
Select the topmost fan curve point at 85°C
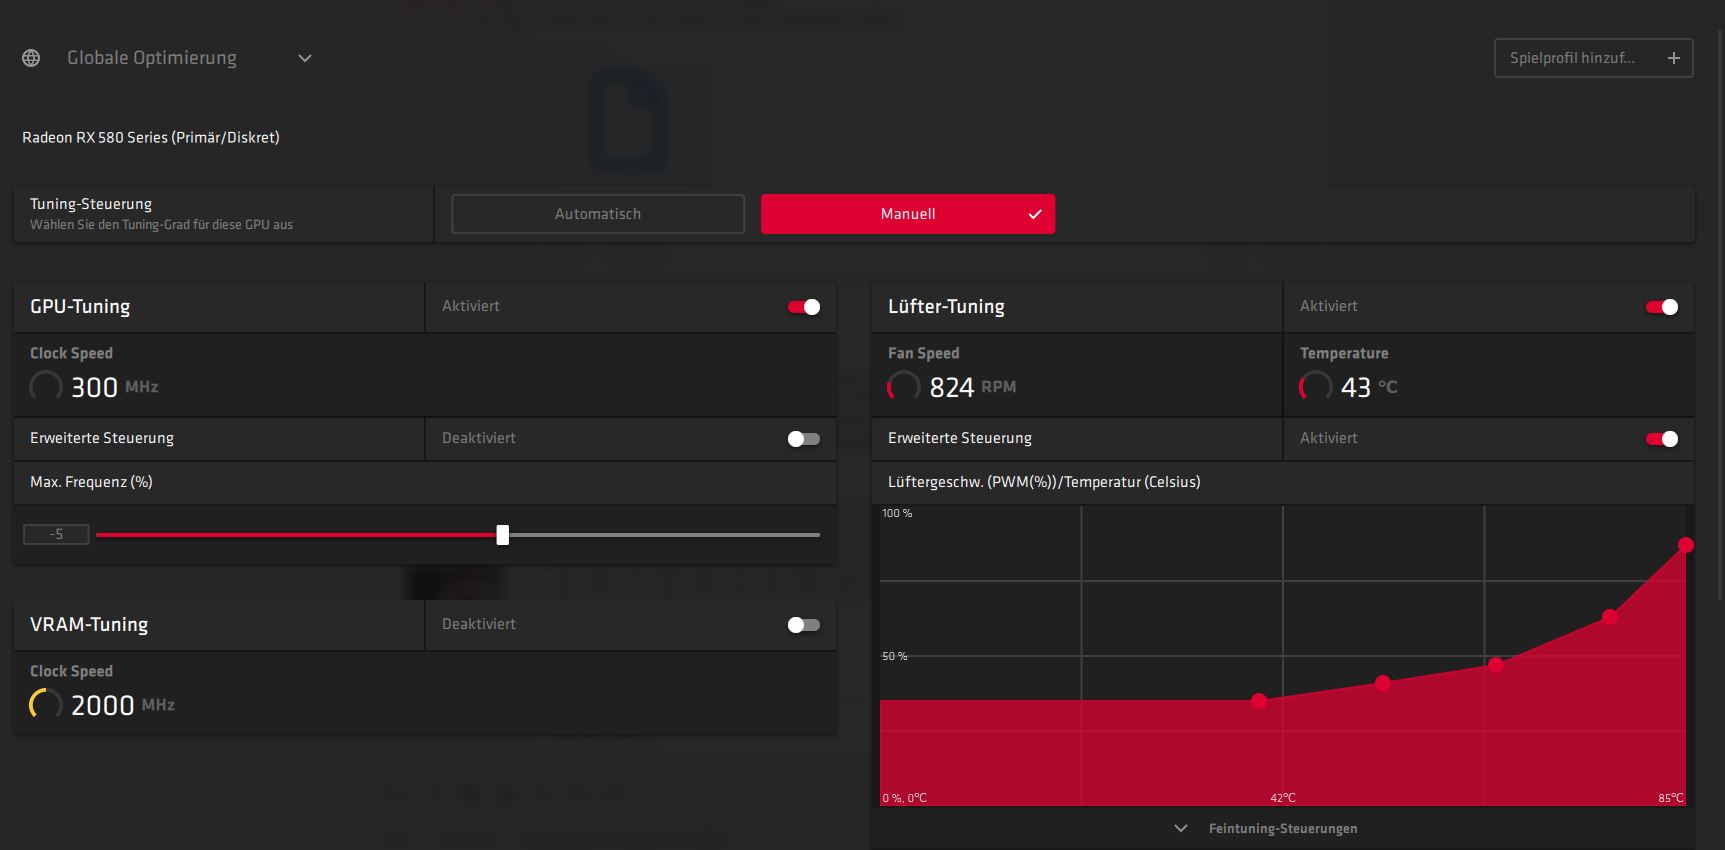[x=1686, y=545]
